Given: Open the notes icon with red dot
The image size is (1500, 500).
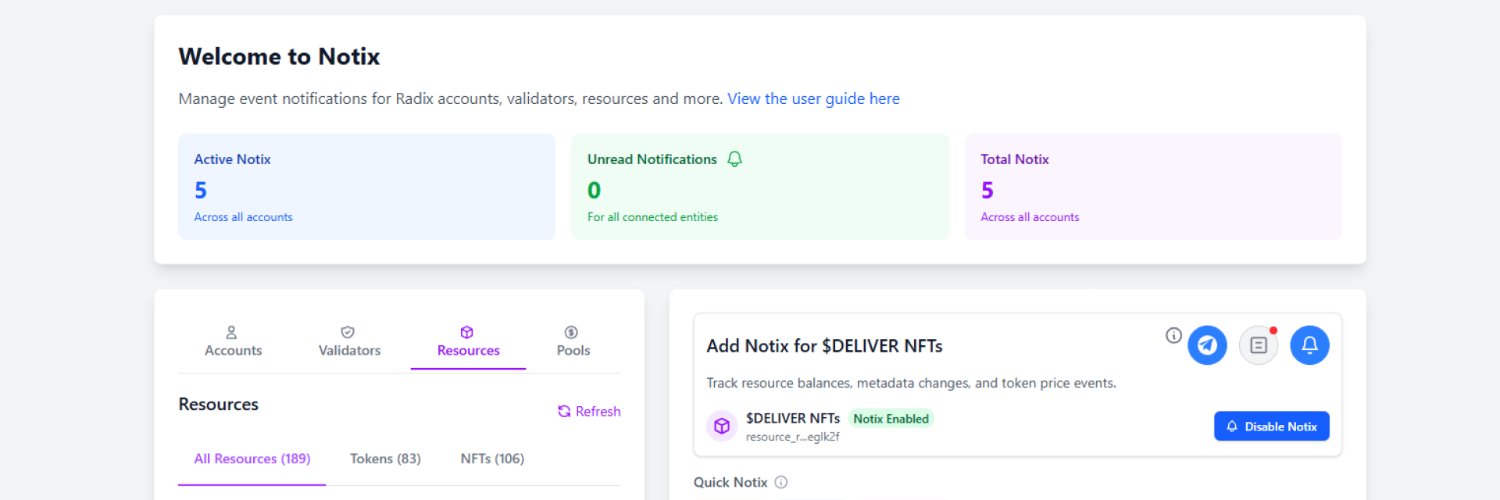Looking at the screenshot, I should pos(1259,345).
